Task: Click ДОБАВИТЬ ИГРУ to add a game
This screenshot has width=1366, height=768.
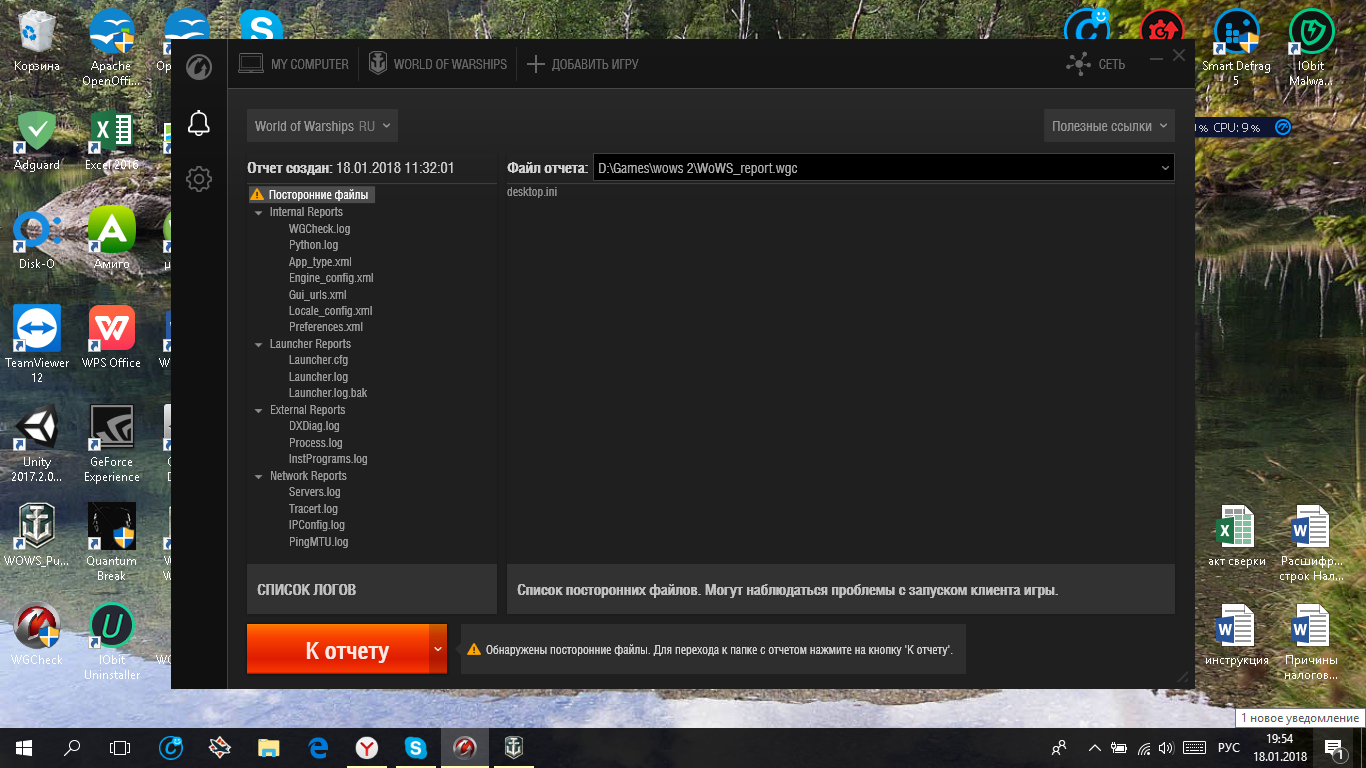Action: (x=582, y=64)
